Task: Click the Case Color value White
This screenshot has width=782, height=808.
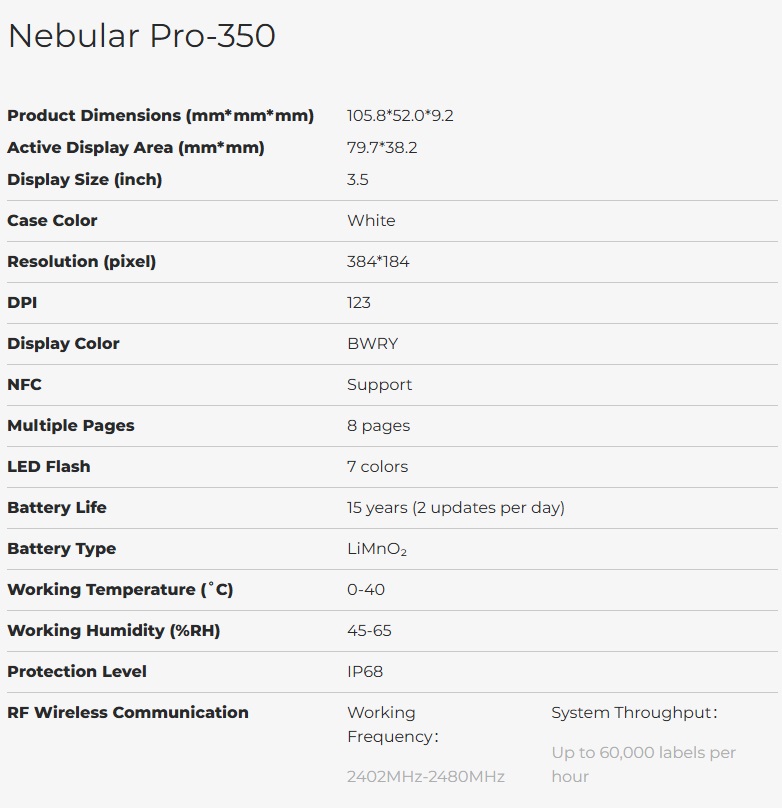Action: coord(371,220)
